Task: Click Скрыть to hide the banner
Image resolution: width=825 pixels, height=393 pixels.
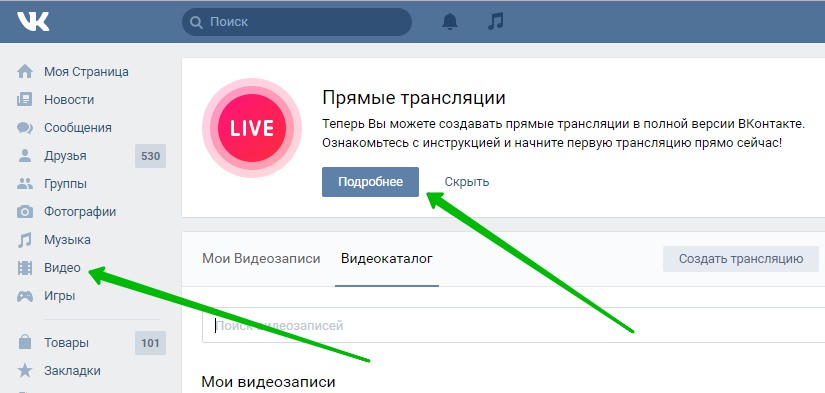Action: (x=467, y=182)
